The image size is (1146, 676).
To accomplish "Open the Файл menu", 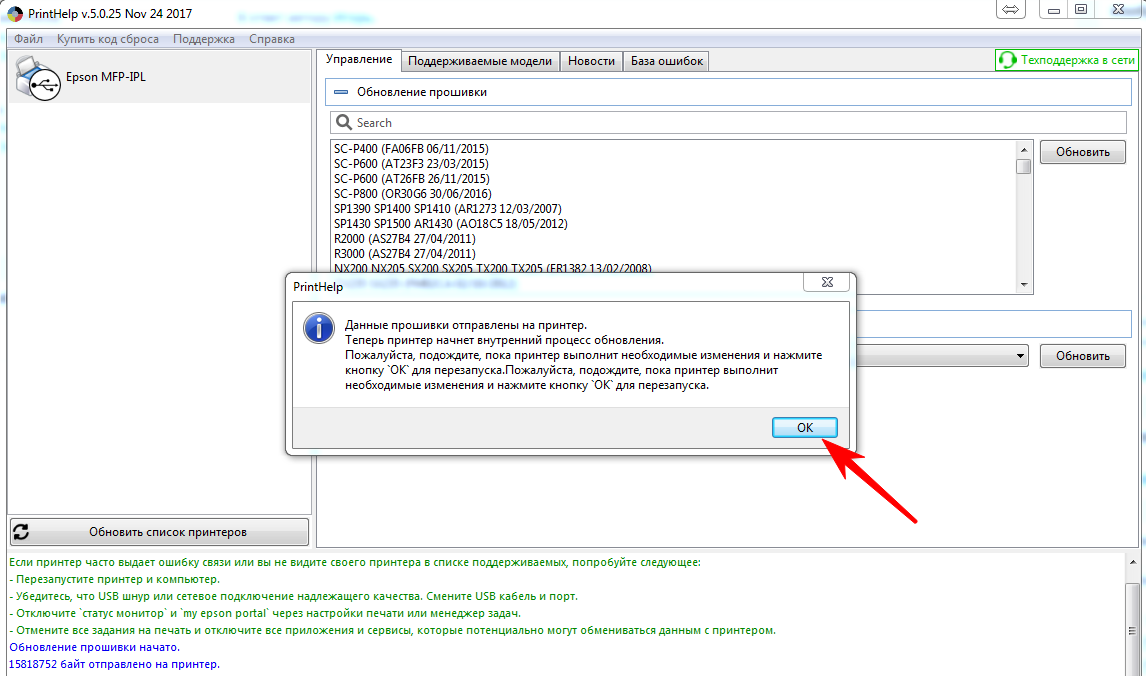I will tap(29, 39).
